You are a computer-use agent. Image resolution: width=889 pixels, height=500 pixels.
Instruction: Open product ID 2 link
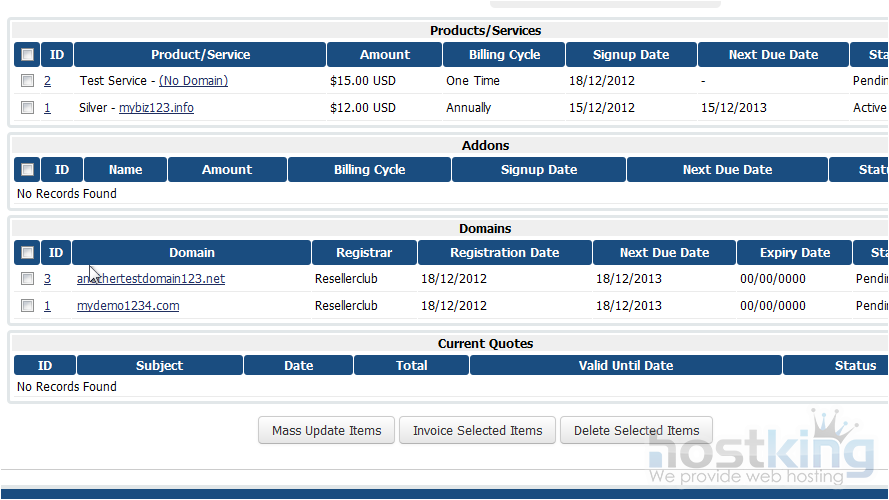[47, 81]
